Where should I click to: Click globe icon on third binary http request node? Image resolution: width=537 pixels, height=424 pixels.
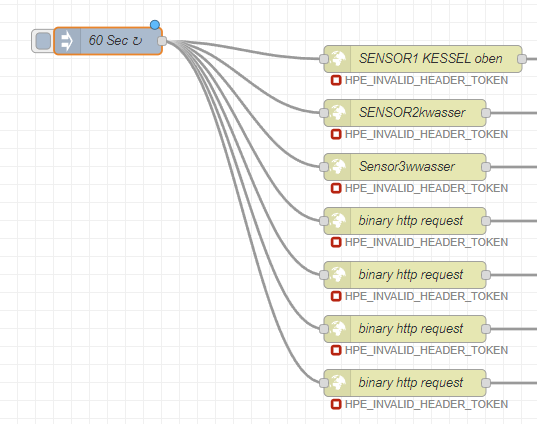[x=338, y=329]
